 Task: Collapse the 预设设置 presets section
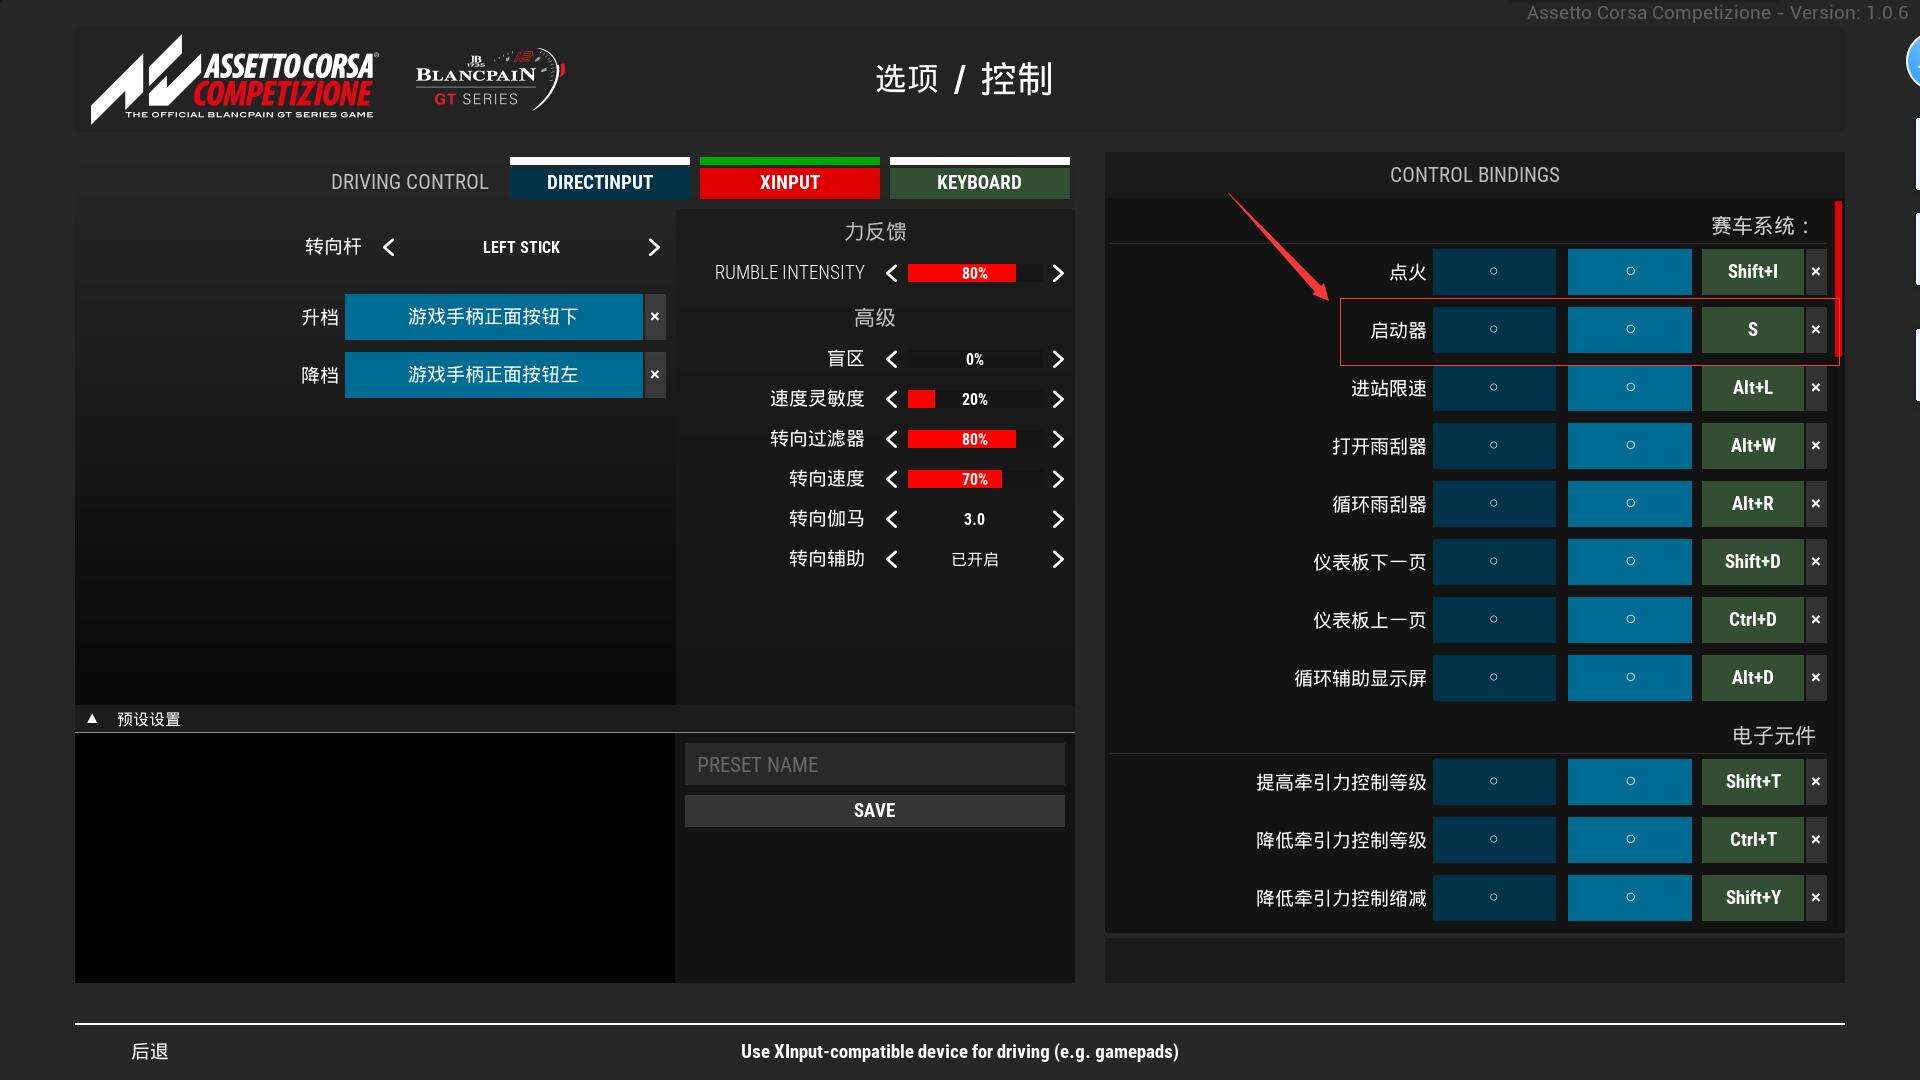(92, 719)
